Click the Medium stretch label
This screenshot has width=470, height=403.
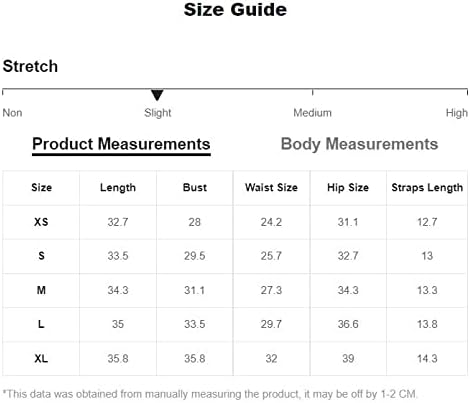(312, 113)
